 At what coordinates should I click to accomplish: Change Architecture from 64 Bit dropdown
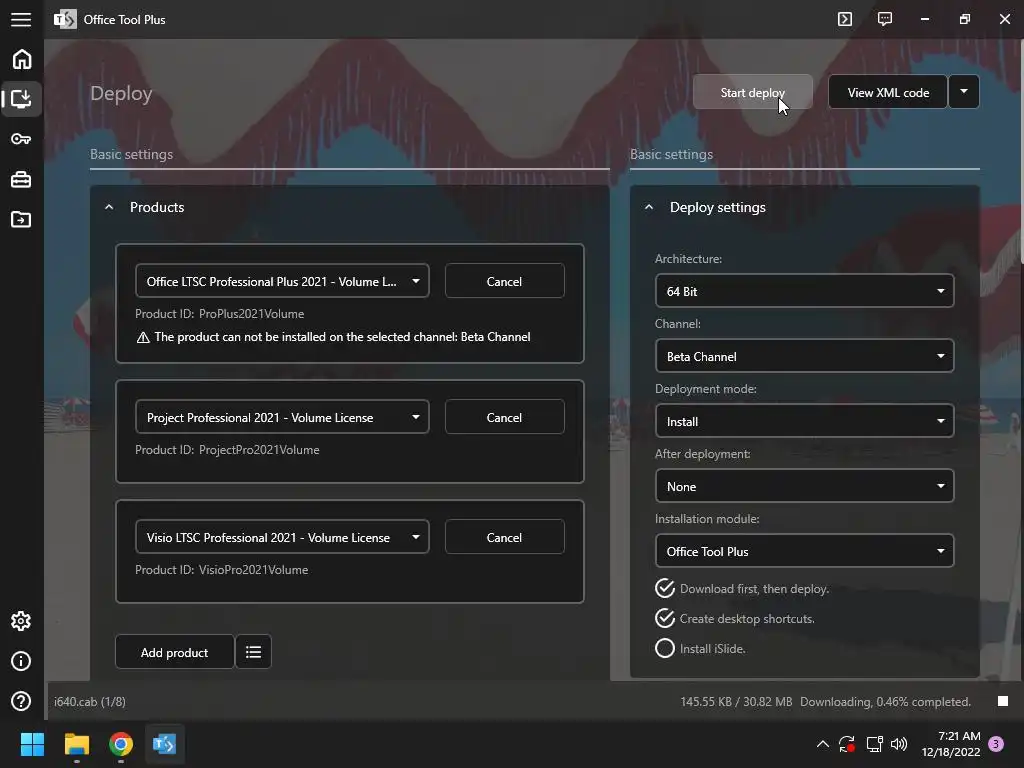point(804,291)
